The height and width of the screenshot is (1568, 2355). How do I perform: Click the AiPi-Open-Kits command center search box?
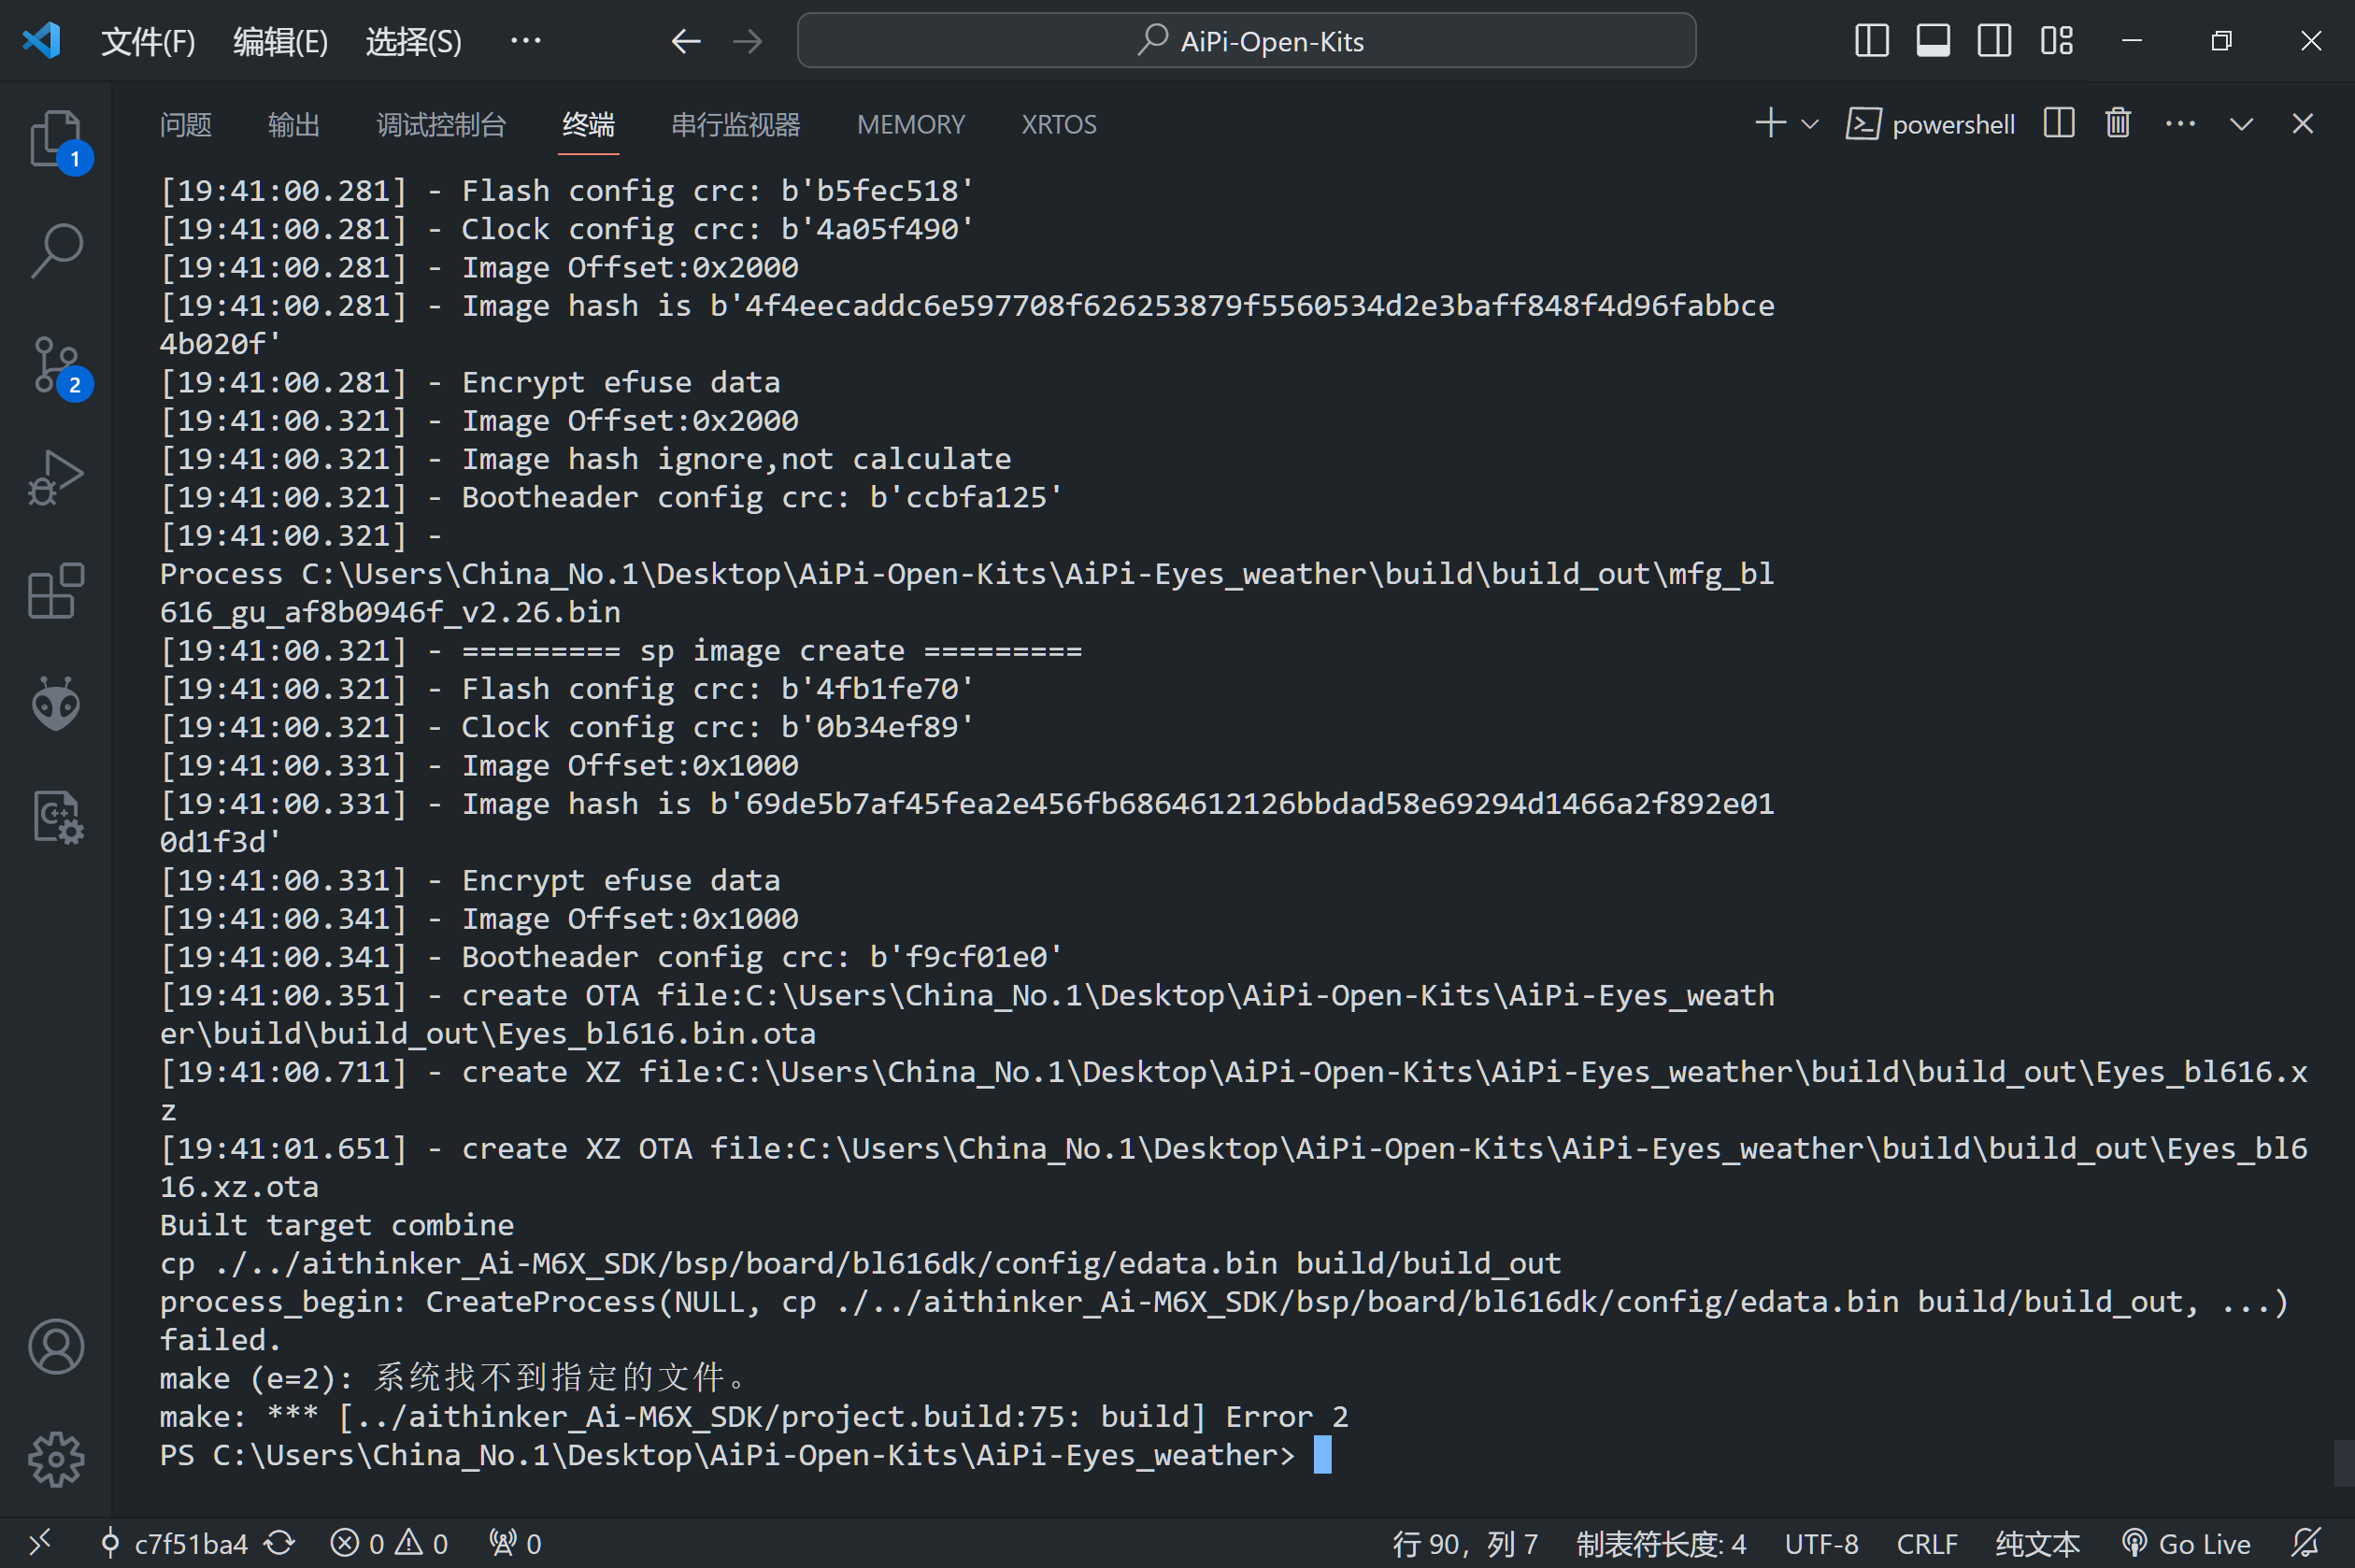click(1246, 41)
